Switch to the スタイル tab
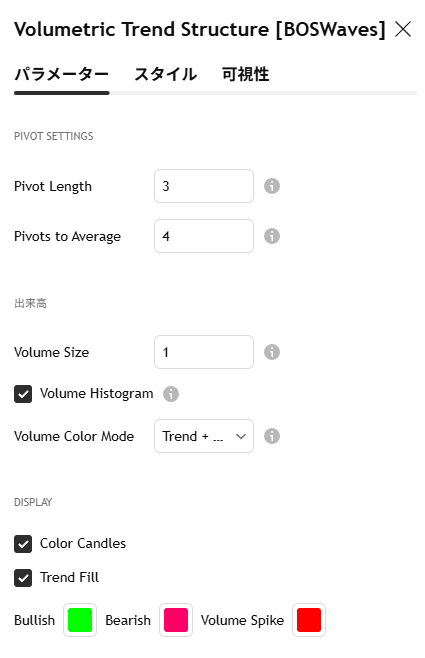425x658 pixels. click(165, 75)
